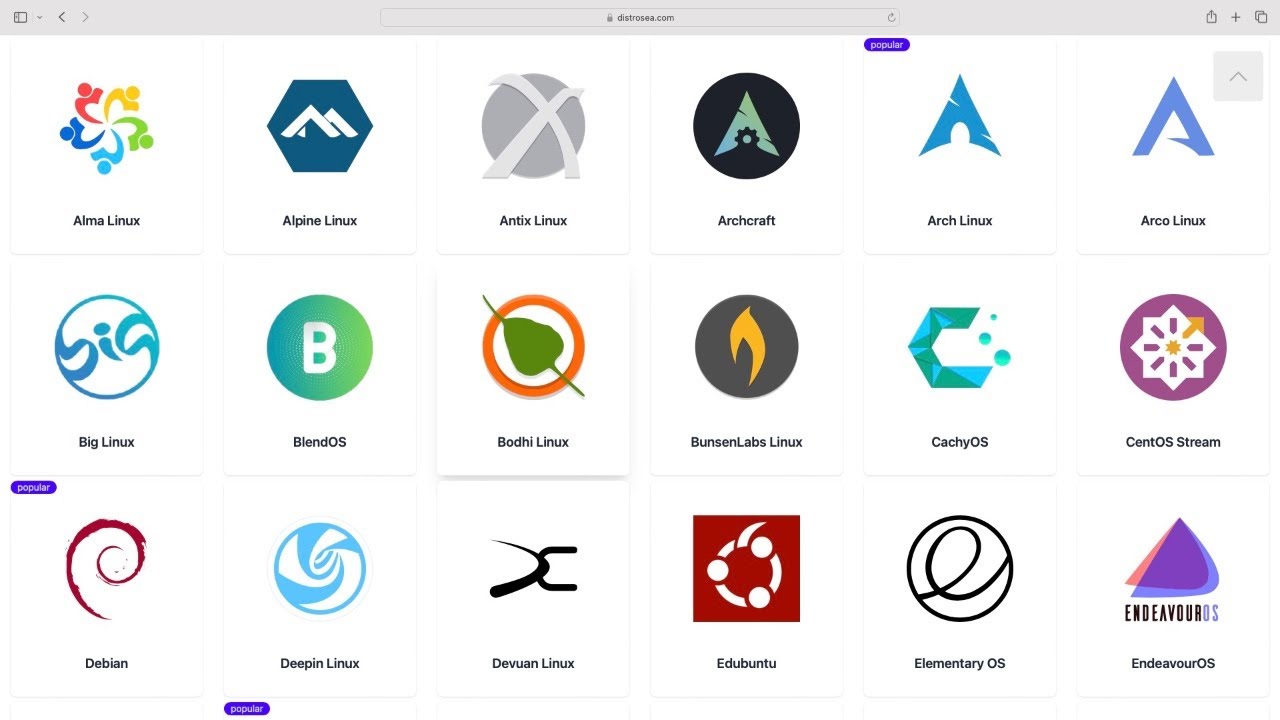Click the Edubuntu red square logo
This screenshot has height=720, width=1280.
[746, 568]
